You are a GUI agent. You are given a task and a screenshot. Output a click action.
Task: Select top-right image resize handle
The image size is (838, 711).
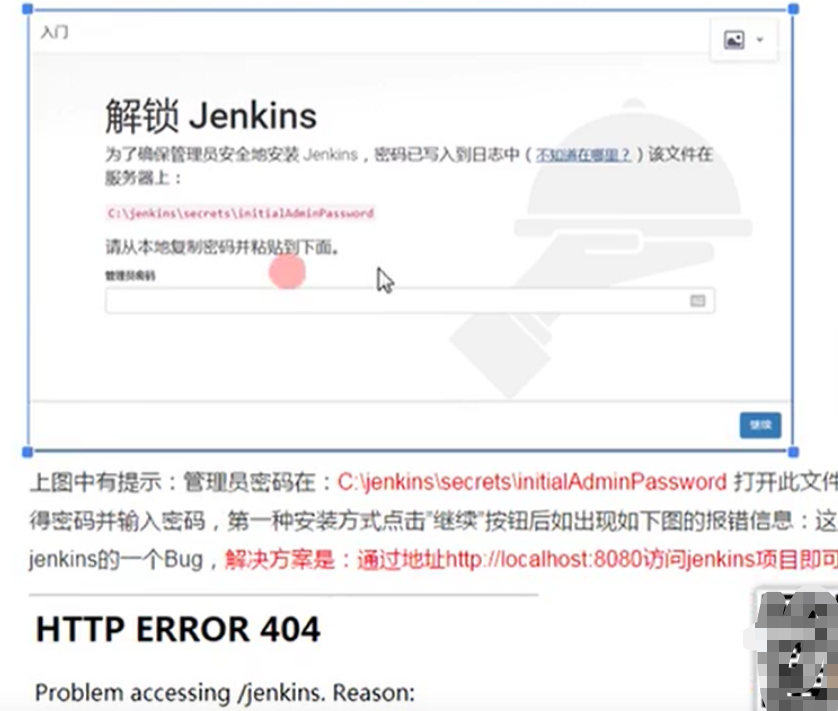(x=794, y=9)
